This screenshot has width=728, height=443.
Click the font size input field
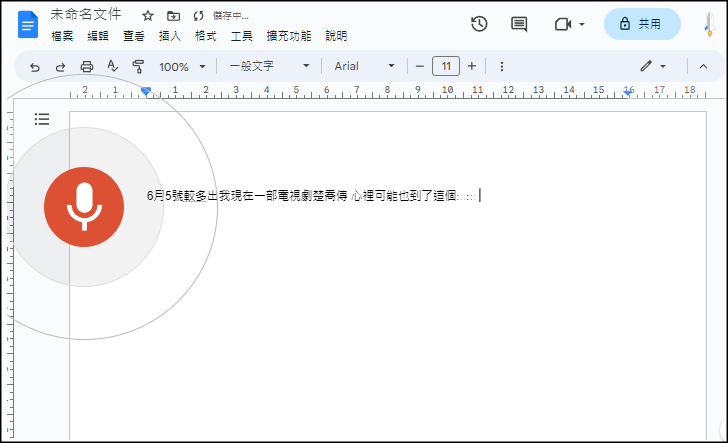pyautogui.click(x=446, y=67)
